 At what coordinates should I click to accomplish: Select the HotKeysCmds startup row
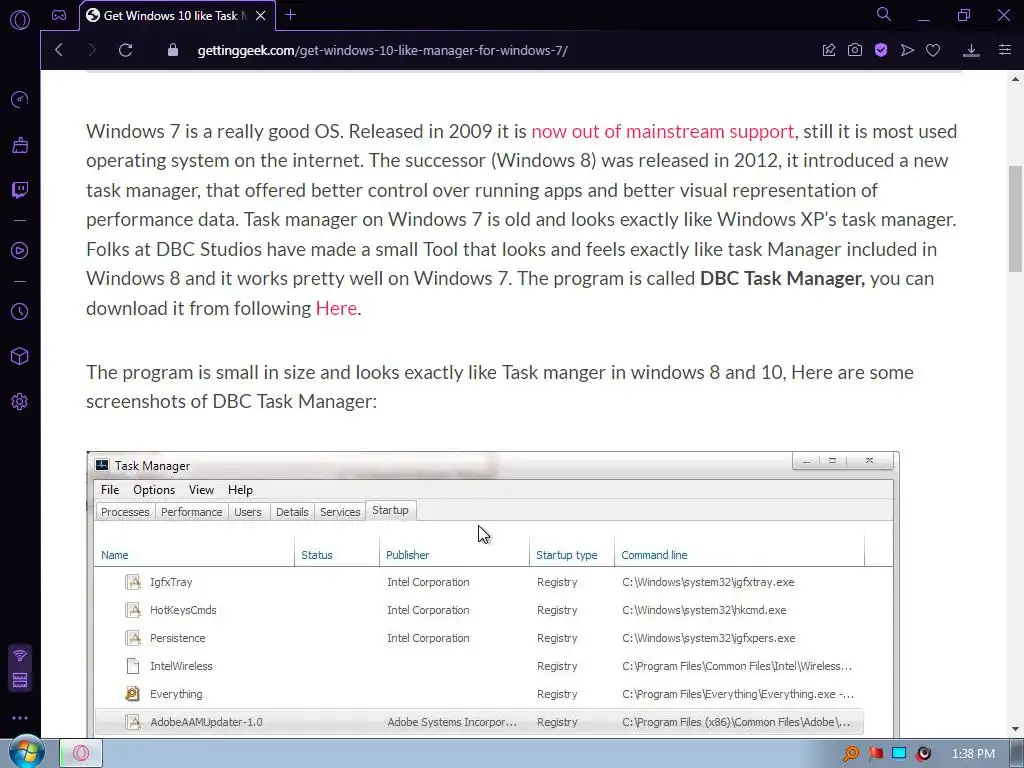coord(479,610)
